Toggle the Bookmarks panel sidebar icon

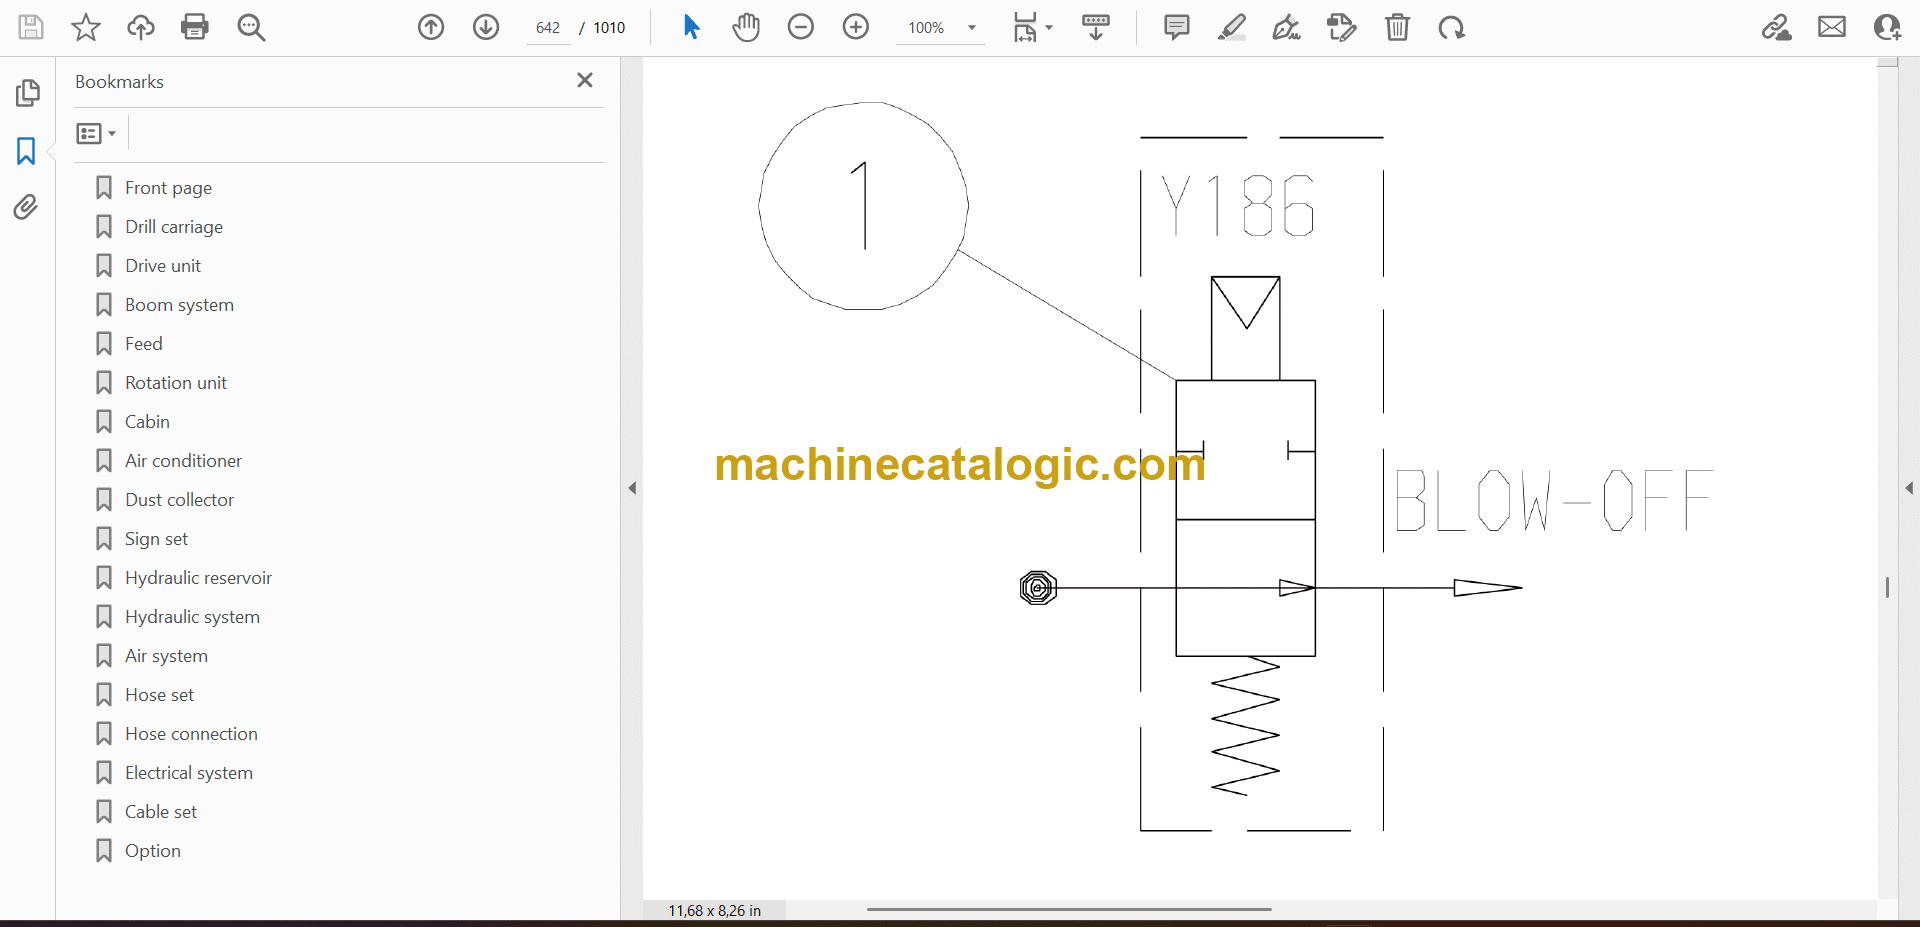(26, 151)
